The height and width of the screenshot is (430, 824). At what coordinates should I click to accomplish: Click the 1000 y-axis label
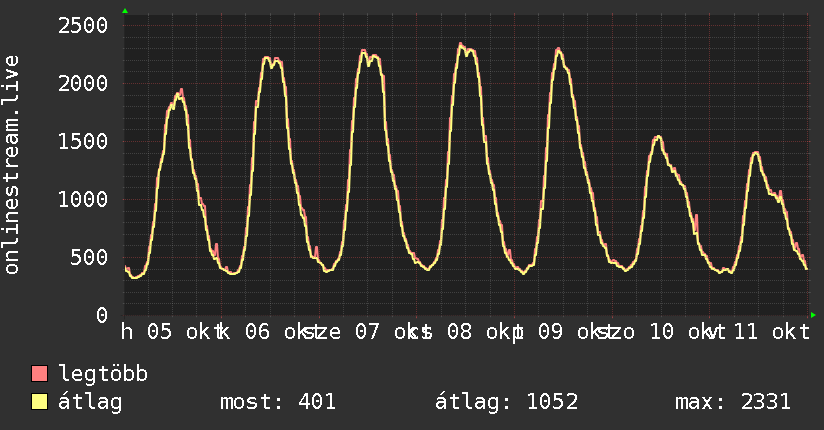[x=83, y=199]
